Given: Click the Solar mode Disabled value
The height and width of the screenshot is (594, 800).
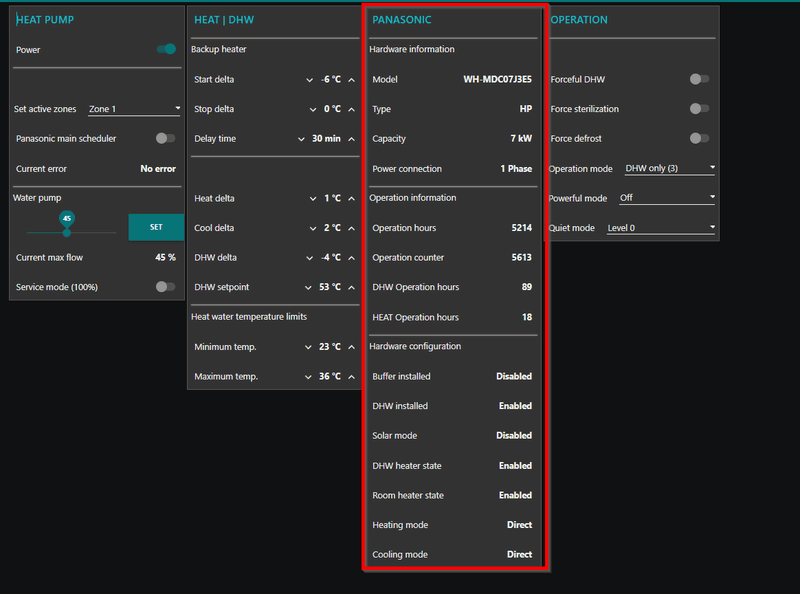Looking at the screenshot, I should coord(514,435).
